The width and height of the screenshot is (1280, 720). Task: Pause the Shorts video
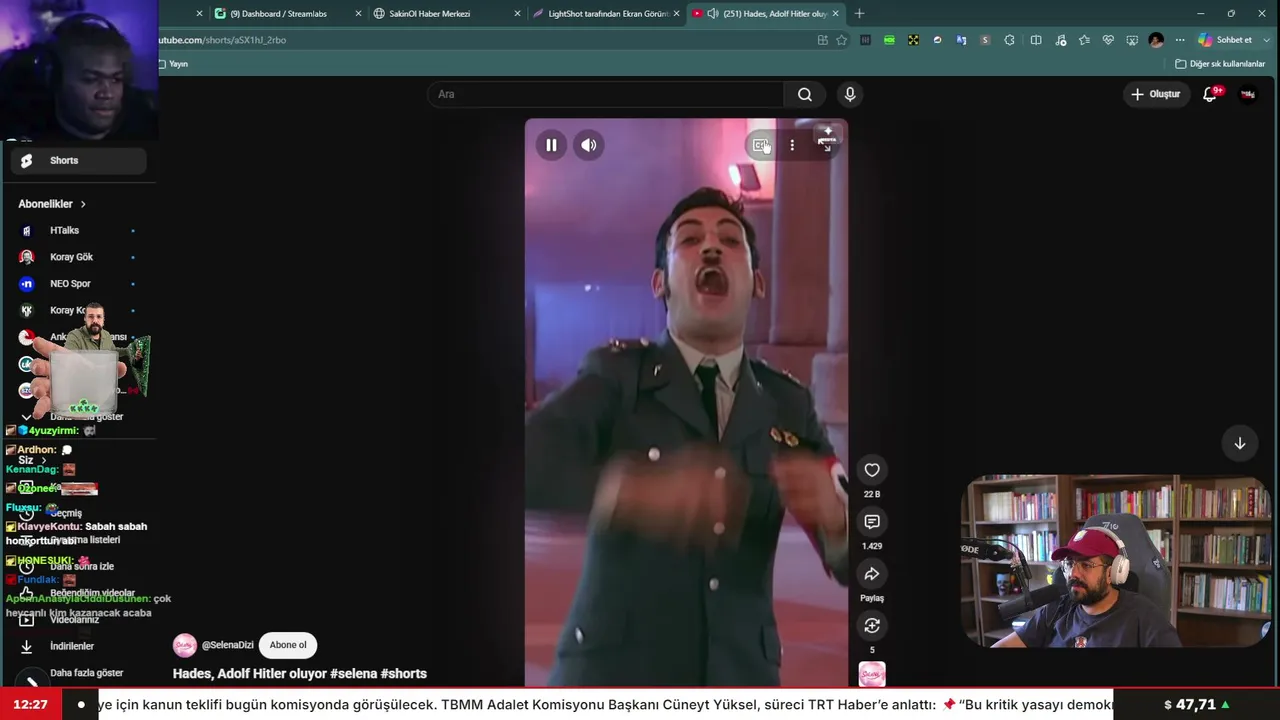coord(551,145)
